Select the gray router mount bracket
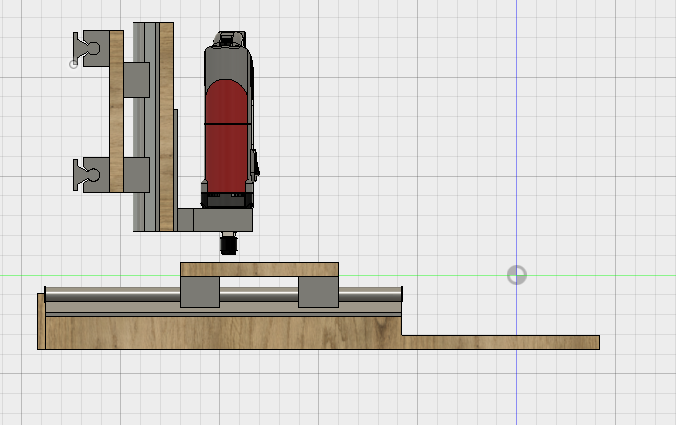The width and height of the screenshot is (676, 425). pos(222,220)
